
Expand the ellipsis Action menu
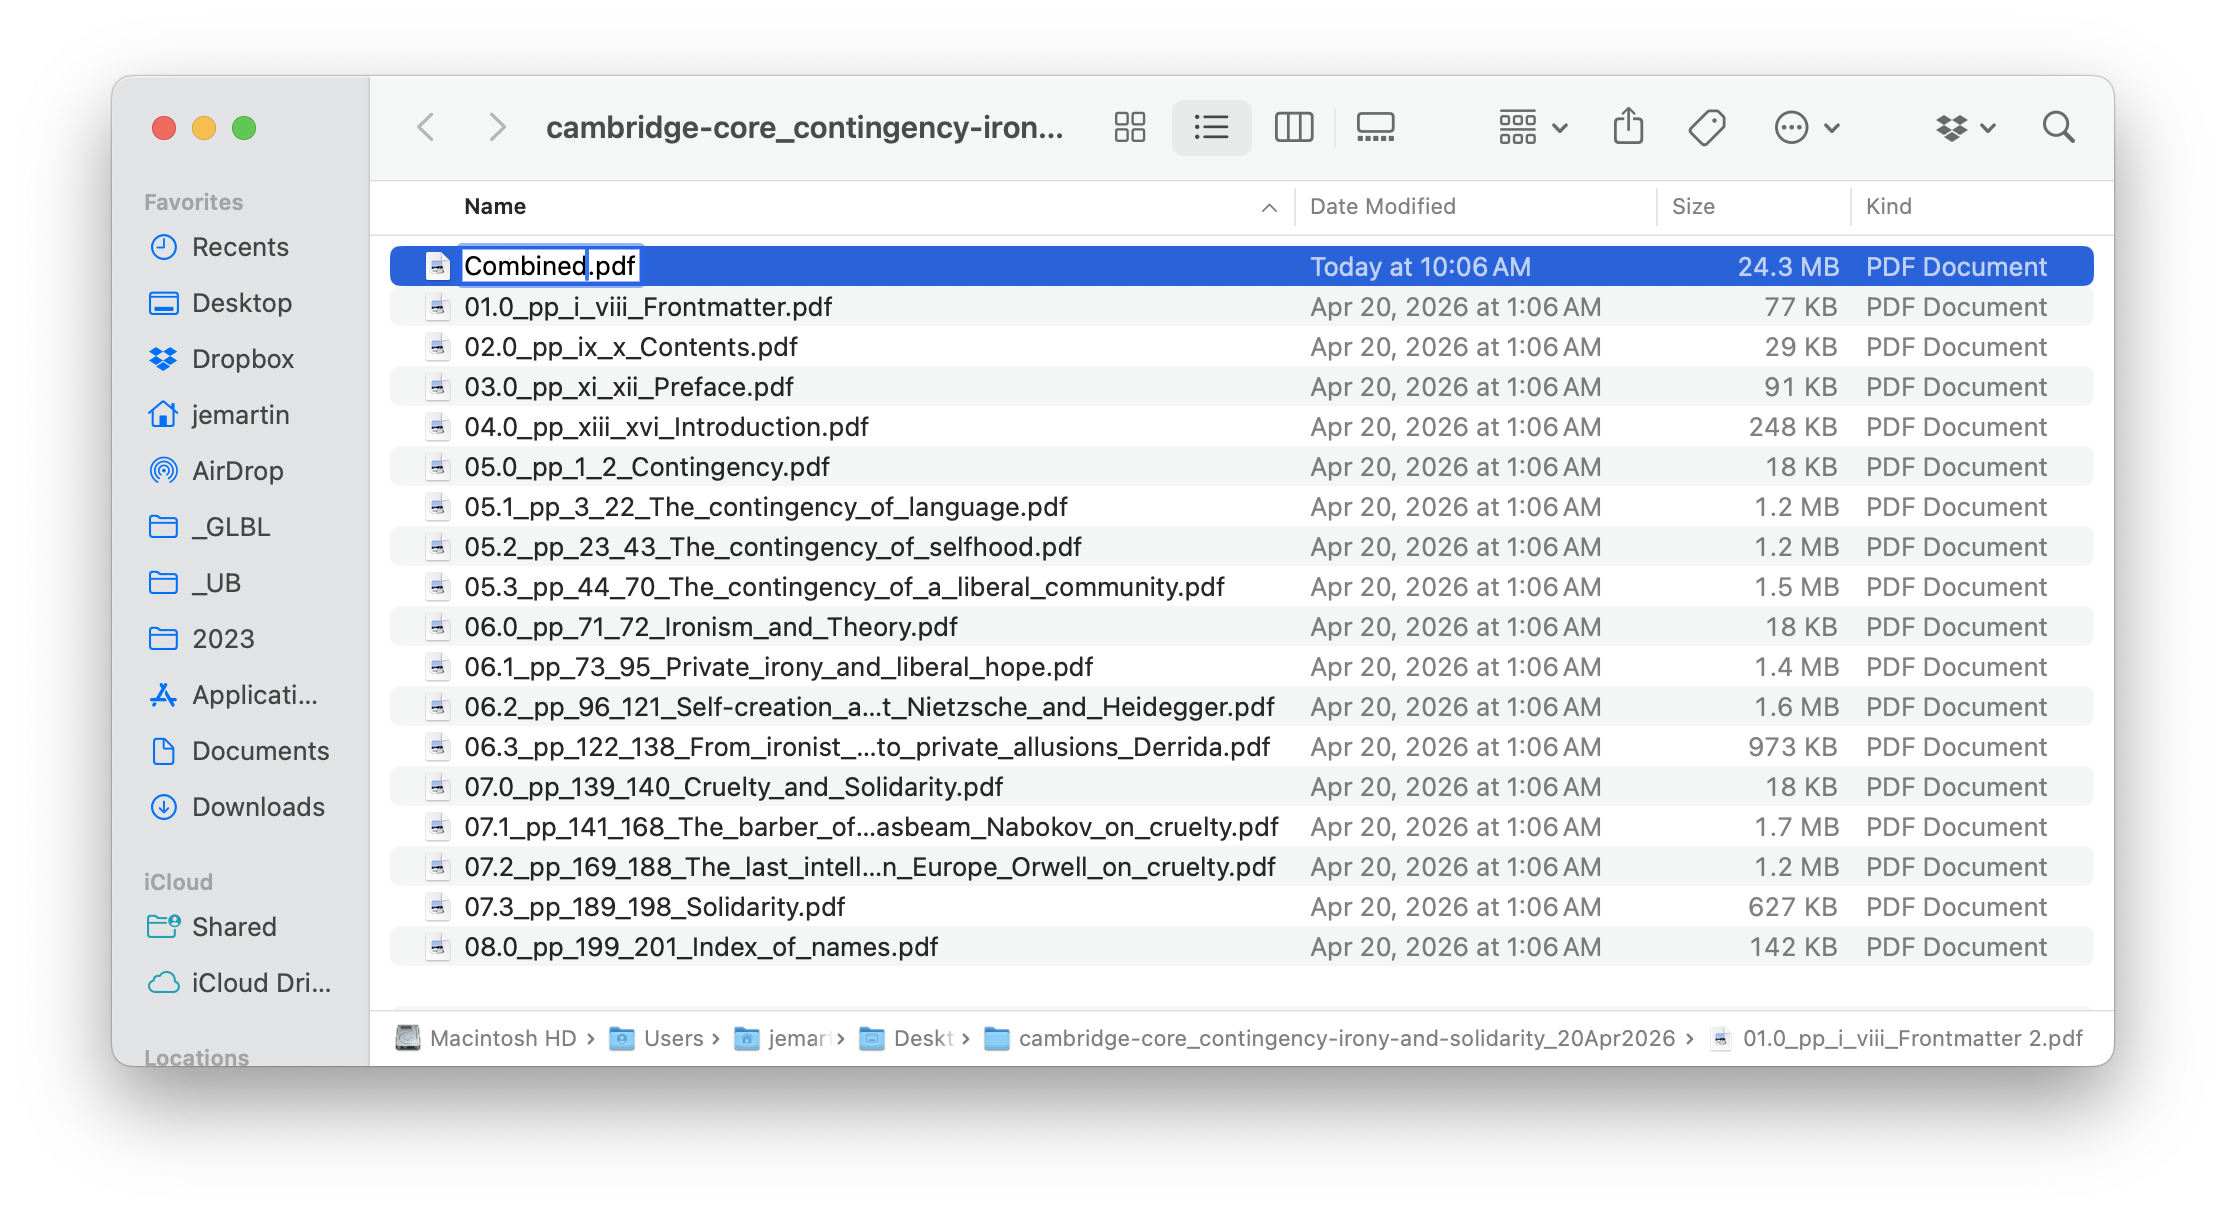click(x=1806, y=127)
